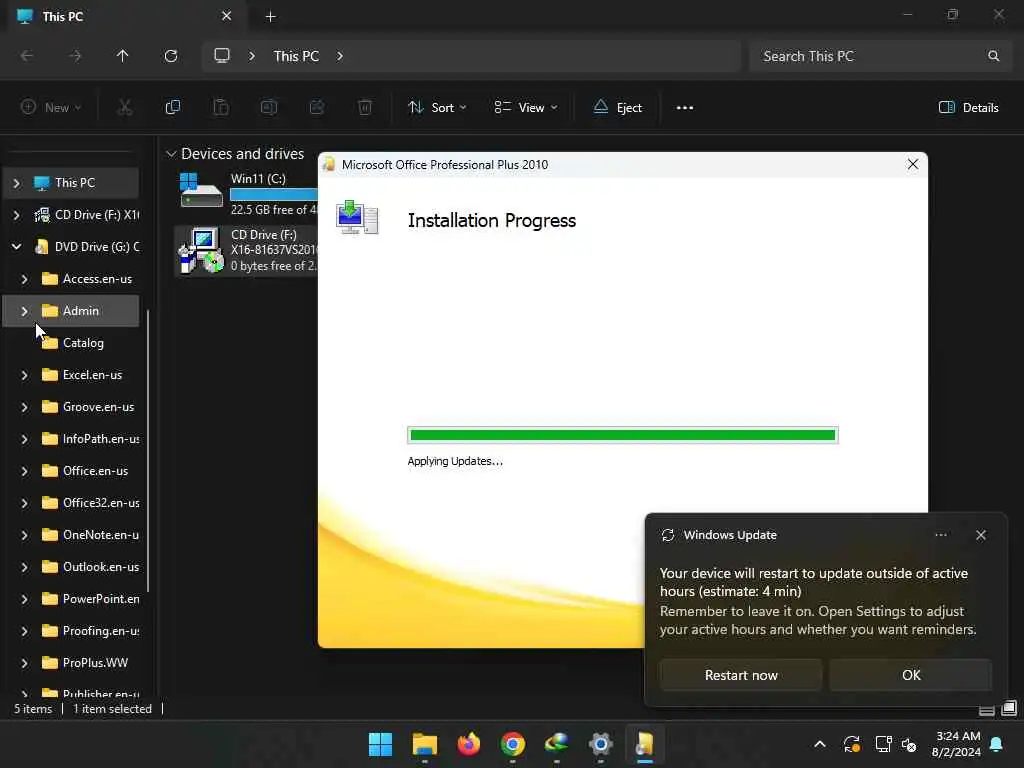Open the clock and date panel
The height and width of the screenshot is (768, 1024).
point(956,744)
